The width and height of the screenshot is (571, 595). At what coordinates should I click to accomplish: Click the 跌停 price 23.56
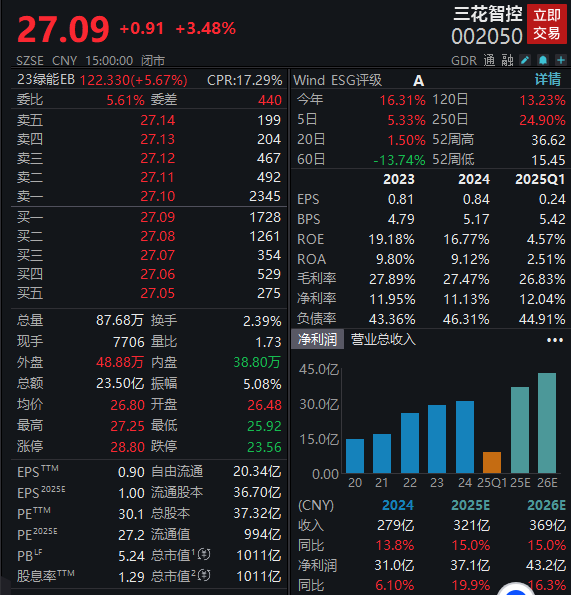[x=264, y=447]
